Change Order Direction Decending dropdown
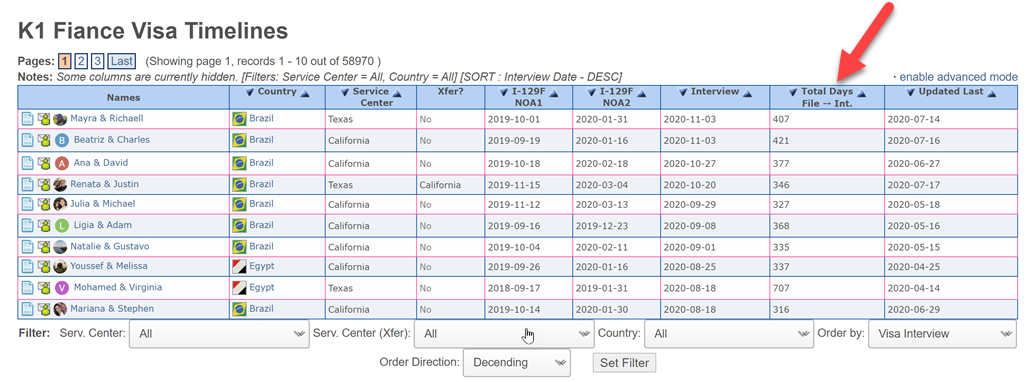 (x=517, y=362)
